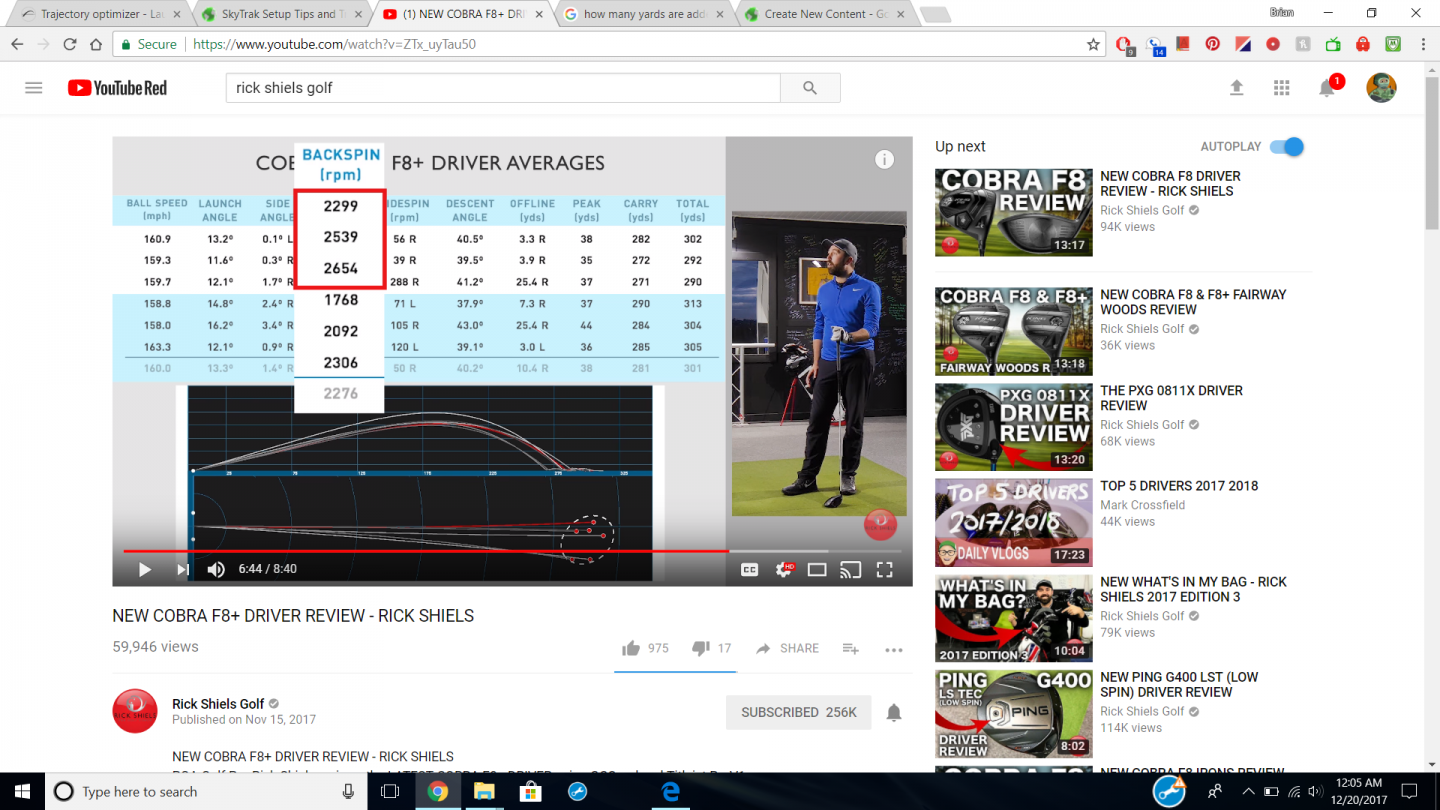Viewport: 1440px width, 810px height.
Task: Open the PXG 0811X Driver Review thumbnail
Action: tap(1014, 427)
